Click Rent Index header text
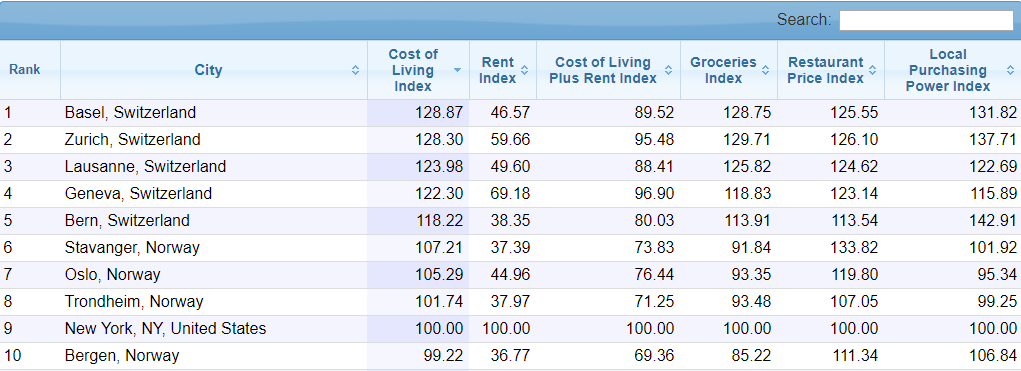The image size is (1021, 371). pyautogui.click(x=498, y=70)
